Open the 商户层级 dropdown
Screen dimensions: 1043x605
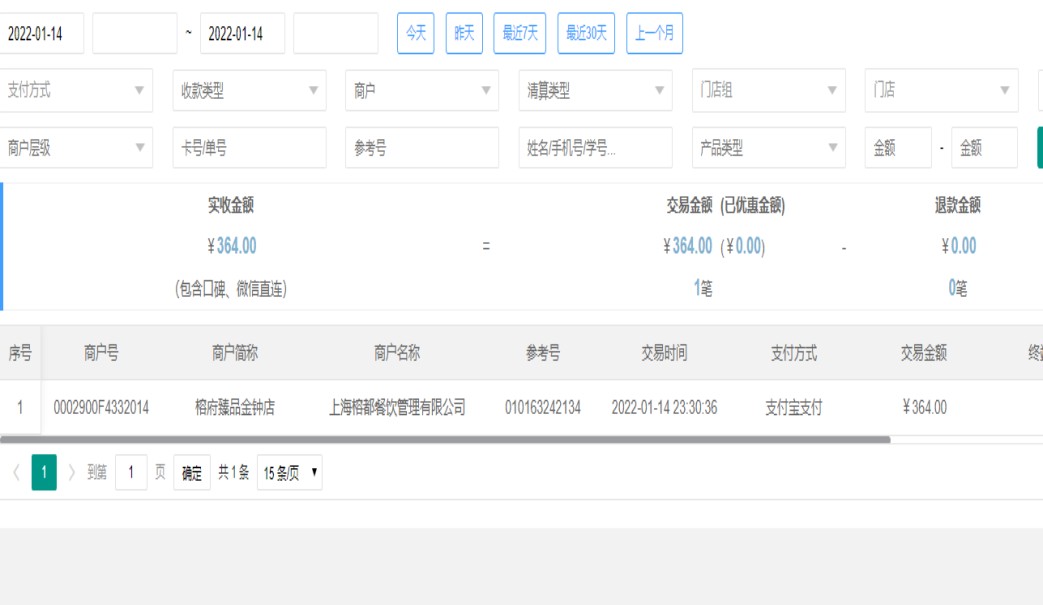click(76, 148)
